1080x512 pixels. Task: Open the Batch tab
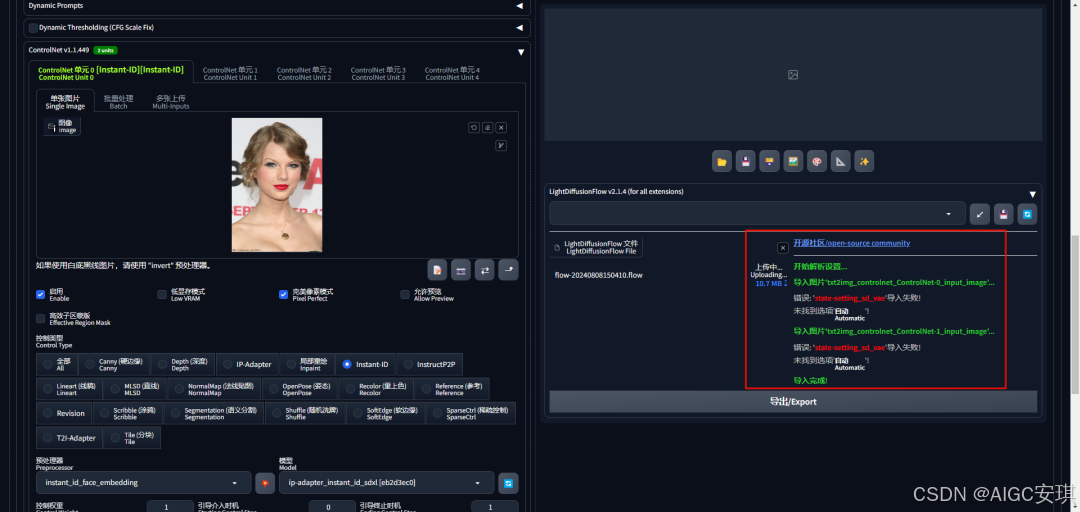pyautogui.click(x=118, y=102)
